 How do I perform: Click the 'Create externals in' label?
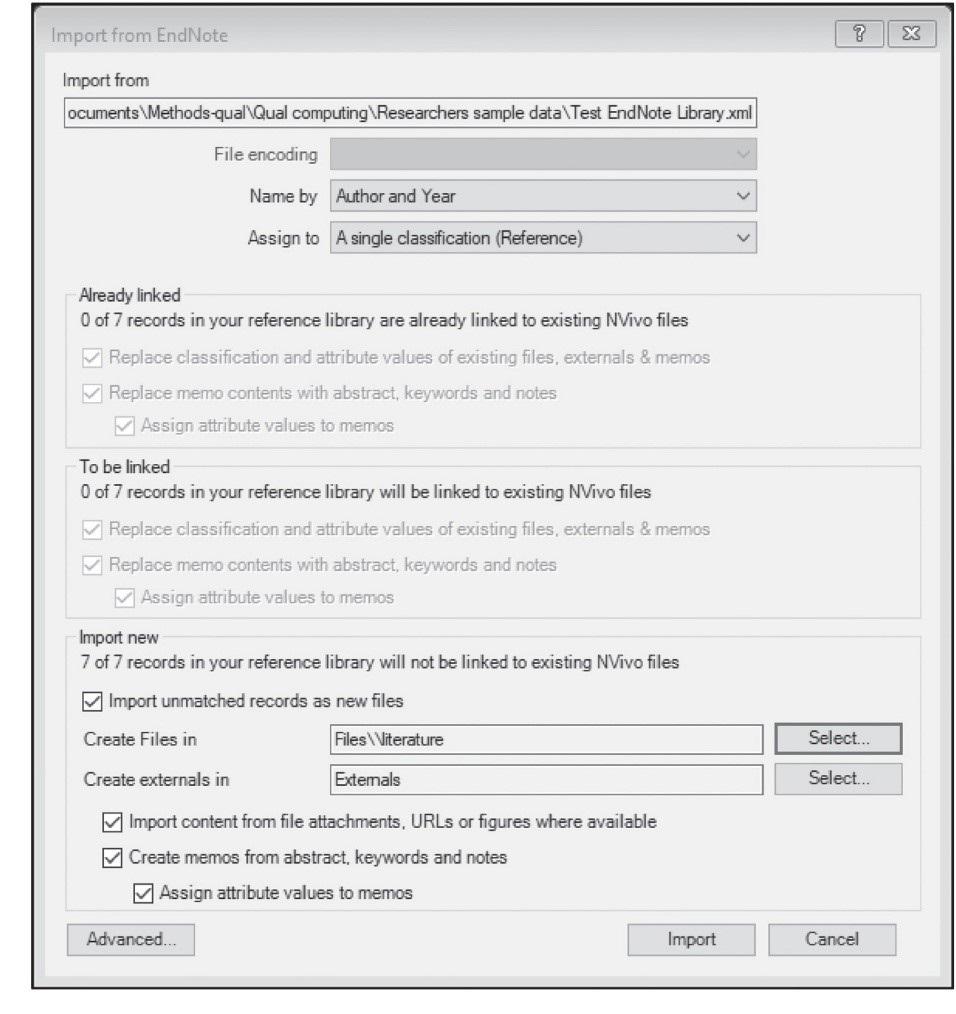click(157, 779)
